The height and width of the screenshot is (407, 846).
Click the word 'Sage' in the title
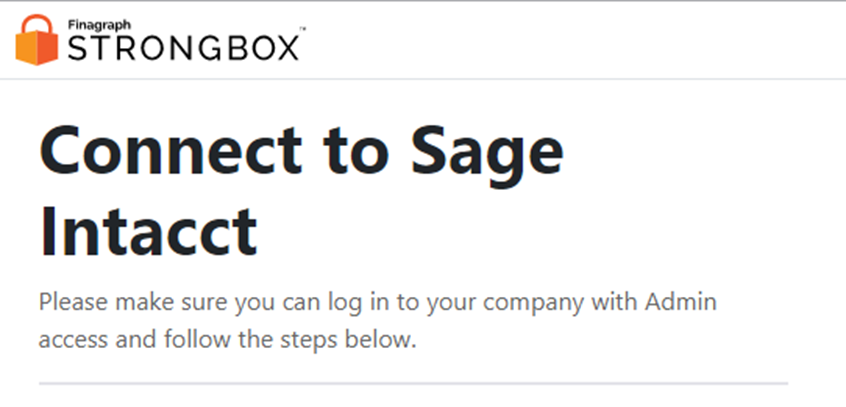coord(487,156)
